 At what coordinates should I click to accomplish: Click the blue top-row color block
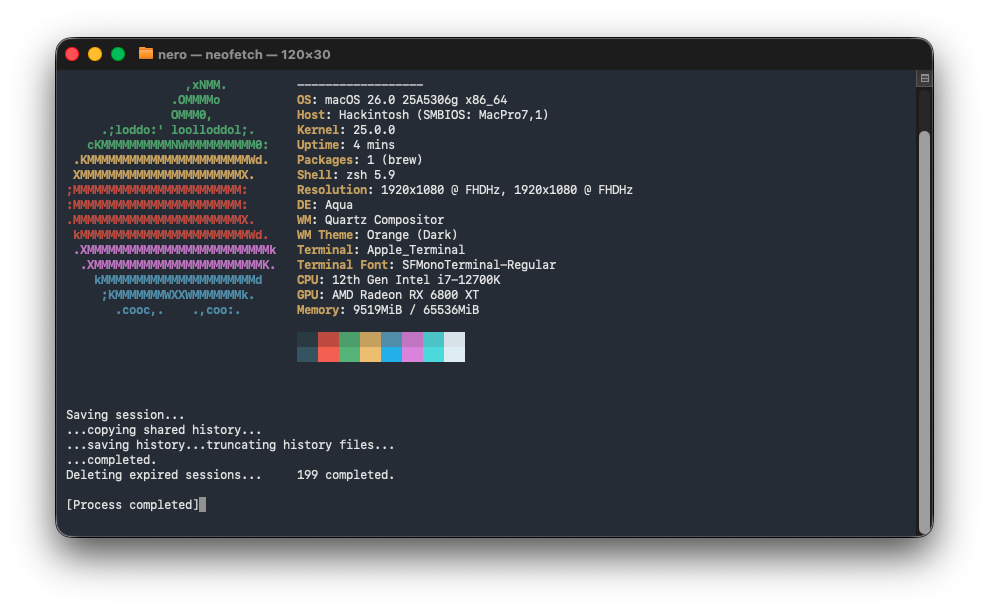[x=391, y=339]
